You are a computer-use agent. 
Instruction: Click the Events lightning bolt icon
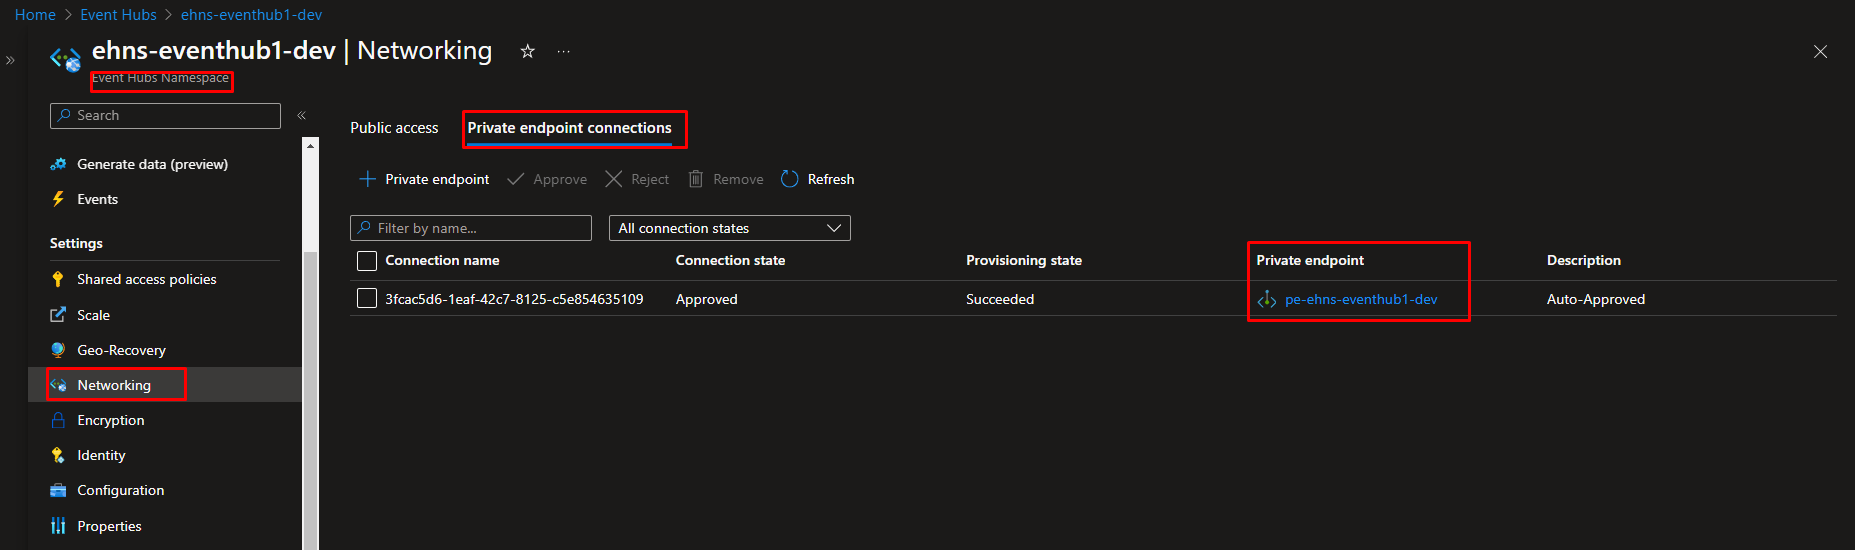[x=58, y=199]
